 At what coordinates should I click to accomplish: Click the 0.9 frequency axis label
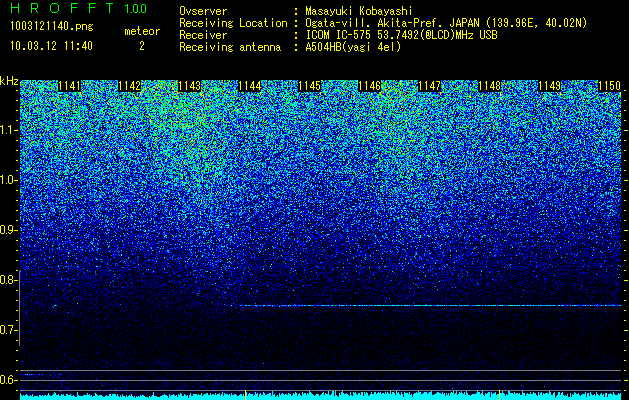tap(8, 230)
